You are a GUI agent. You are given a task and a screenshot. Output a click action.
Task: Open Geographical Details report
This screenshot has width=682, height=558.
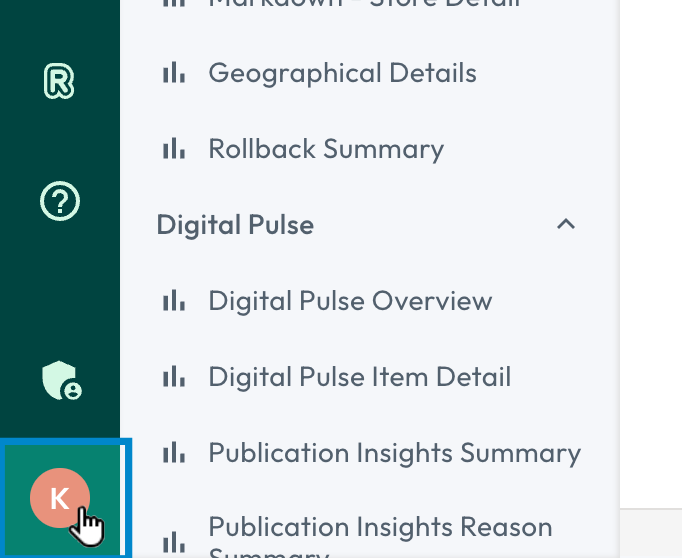pos(342,73)
